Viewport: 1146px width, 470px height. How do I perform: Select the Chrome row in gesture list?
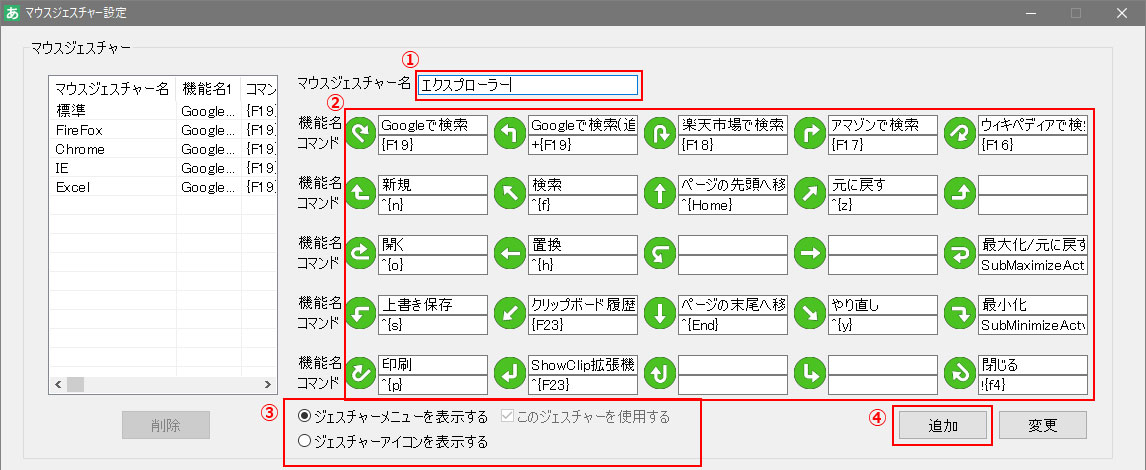point(163,149)
